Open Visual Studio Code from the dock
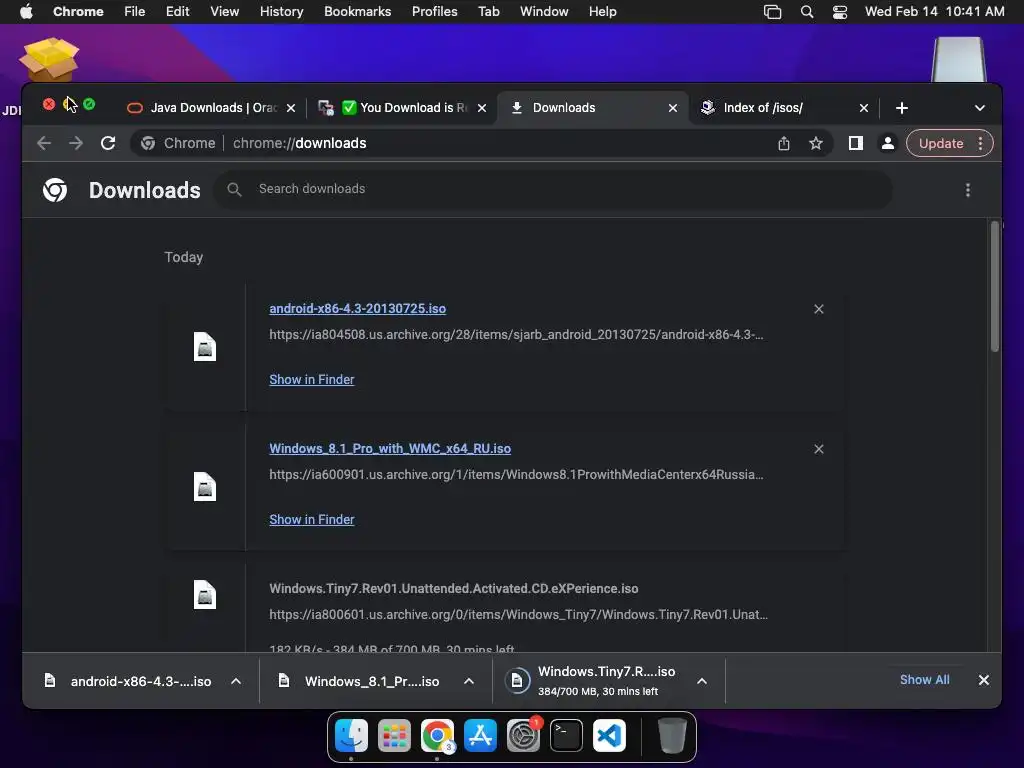 [609, 736]
